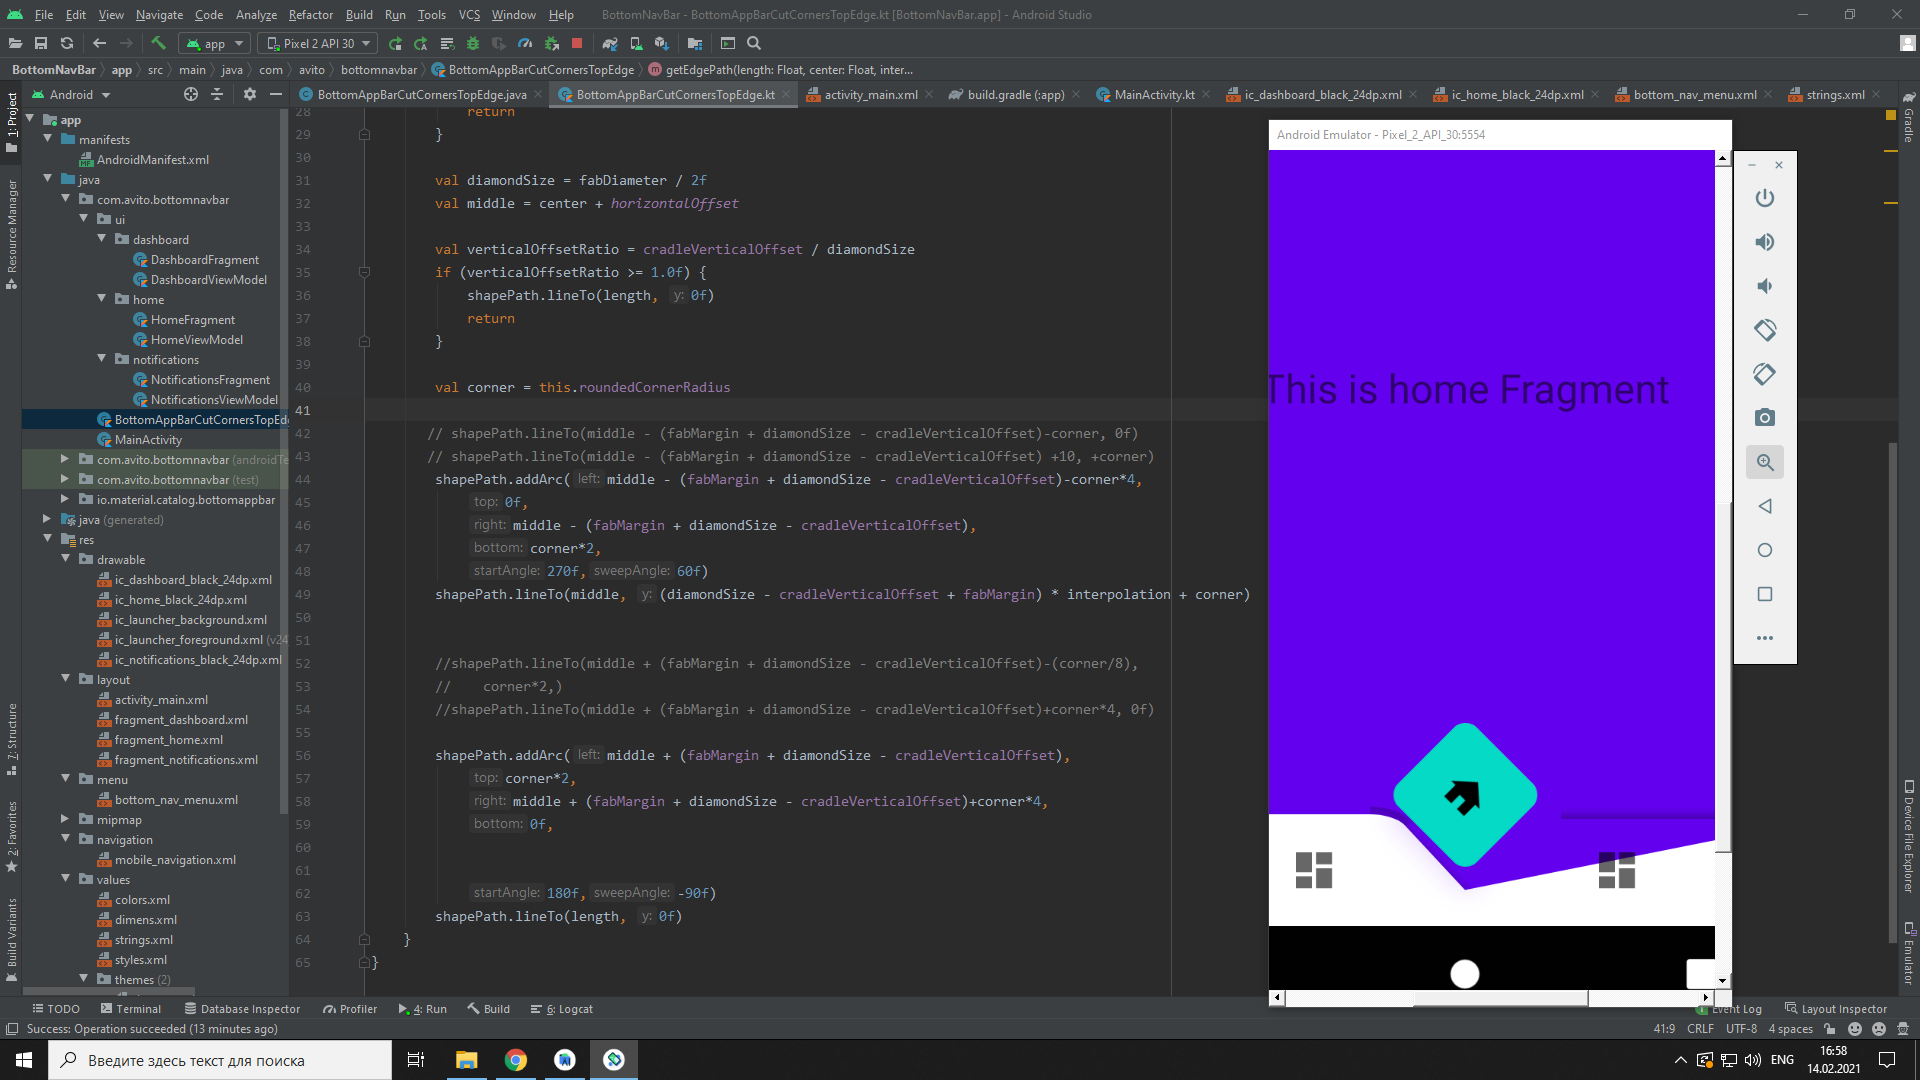Click emulator Rotate Right button

(x=1765, y=374)
